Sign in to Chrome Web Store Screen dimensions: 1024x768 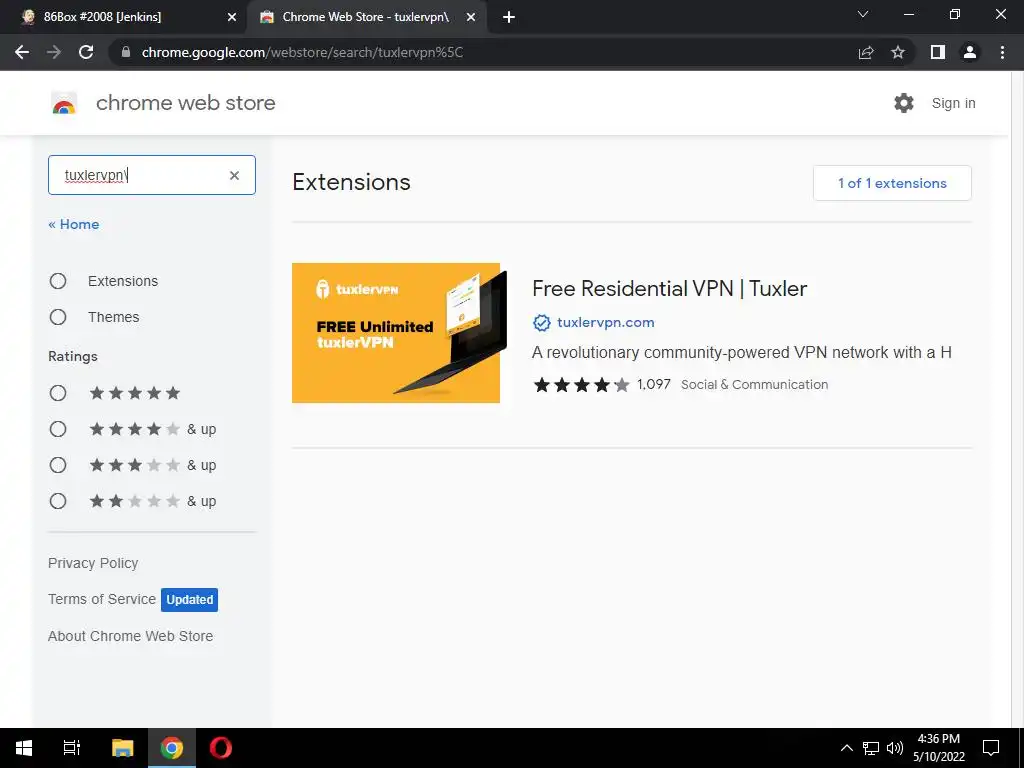[953, 103]
